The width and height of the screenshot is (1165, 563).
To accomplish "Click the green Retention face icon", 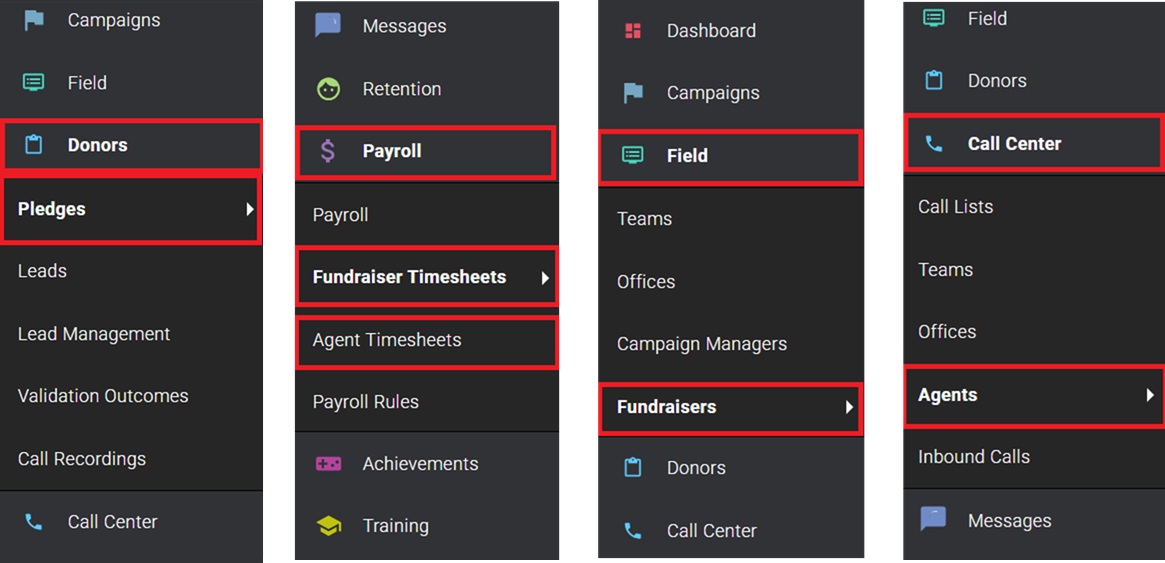I will point(328,89).
